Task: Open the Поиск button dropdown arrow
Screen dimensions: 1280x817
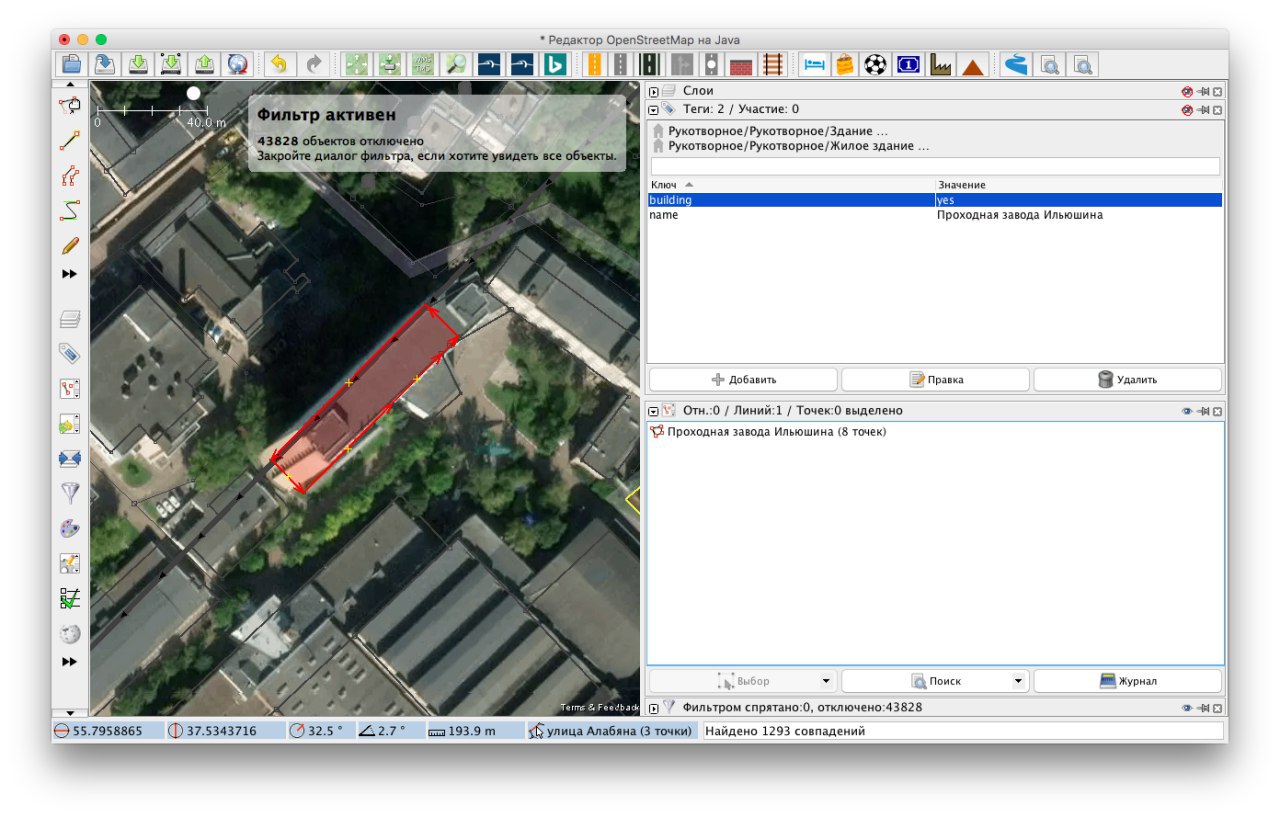Action: pyautogui.click(x=1018, y=682)
